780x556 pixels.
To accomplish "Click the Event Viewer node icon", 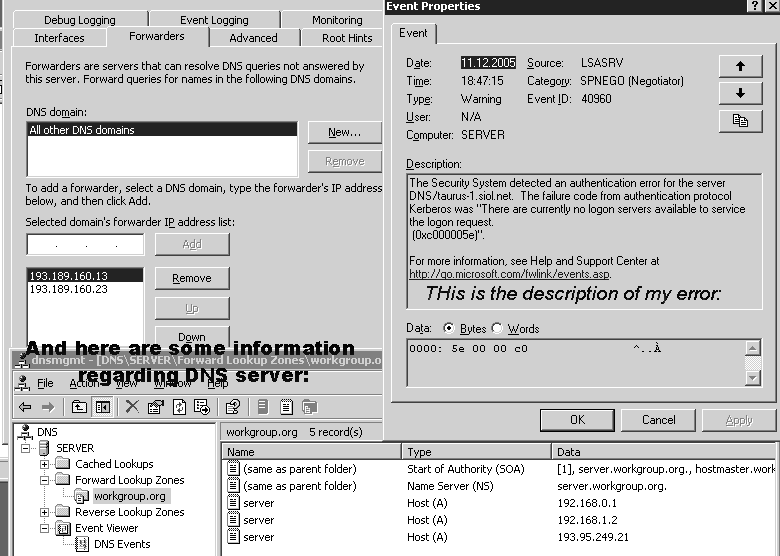I will pyautogui.click(x=63, y=528).
